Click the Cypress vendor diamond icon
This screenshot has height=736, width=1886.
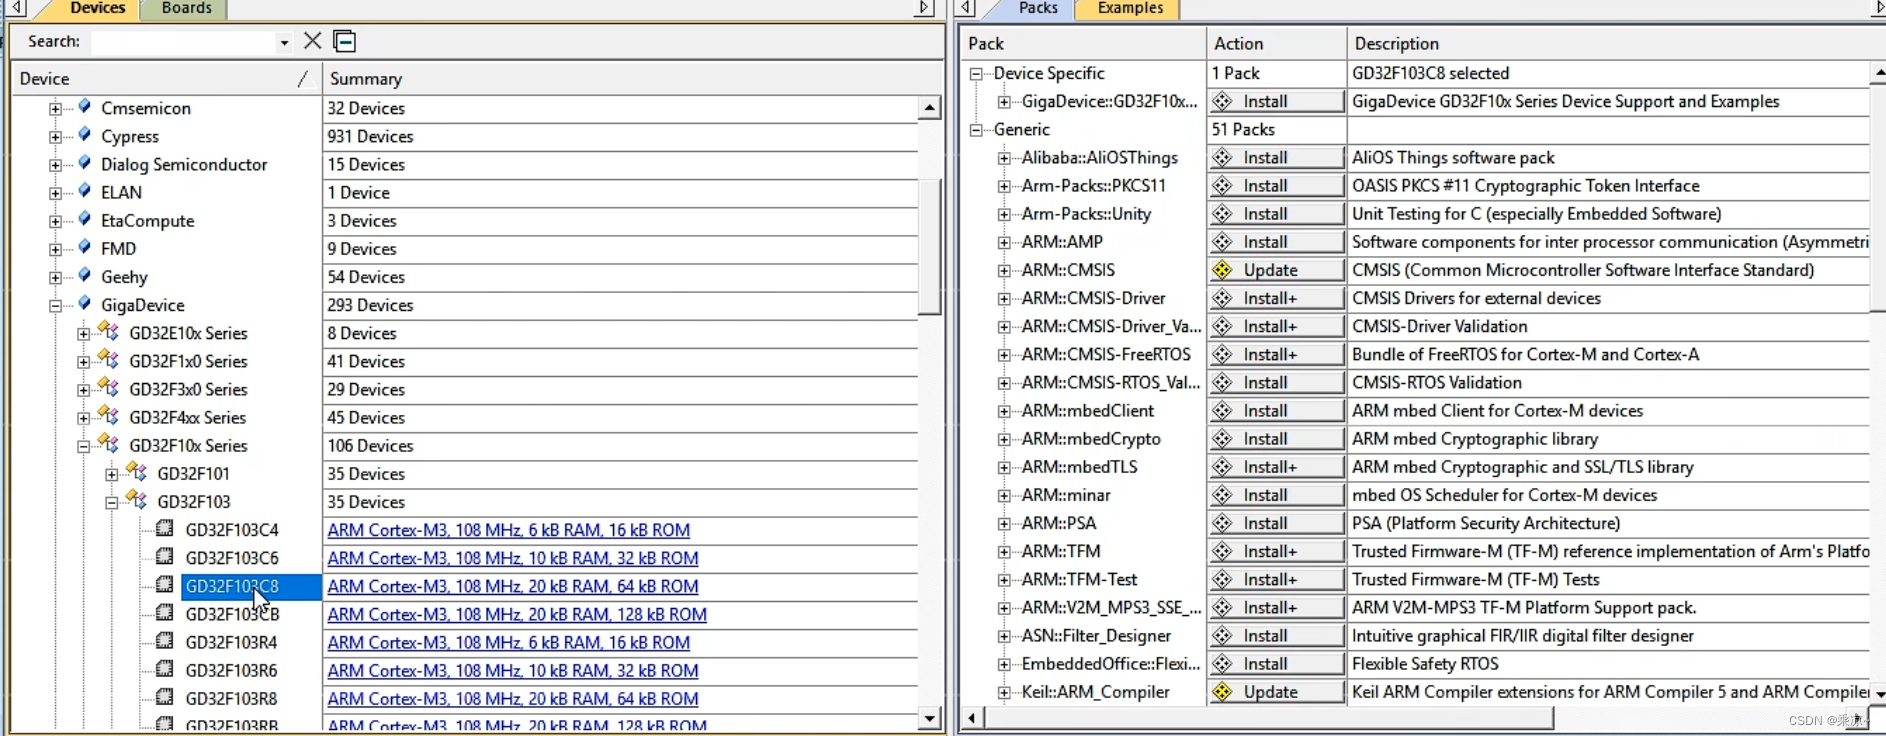[x=85, y=134]
